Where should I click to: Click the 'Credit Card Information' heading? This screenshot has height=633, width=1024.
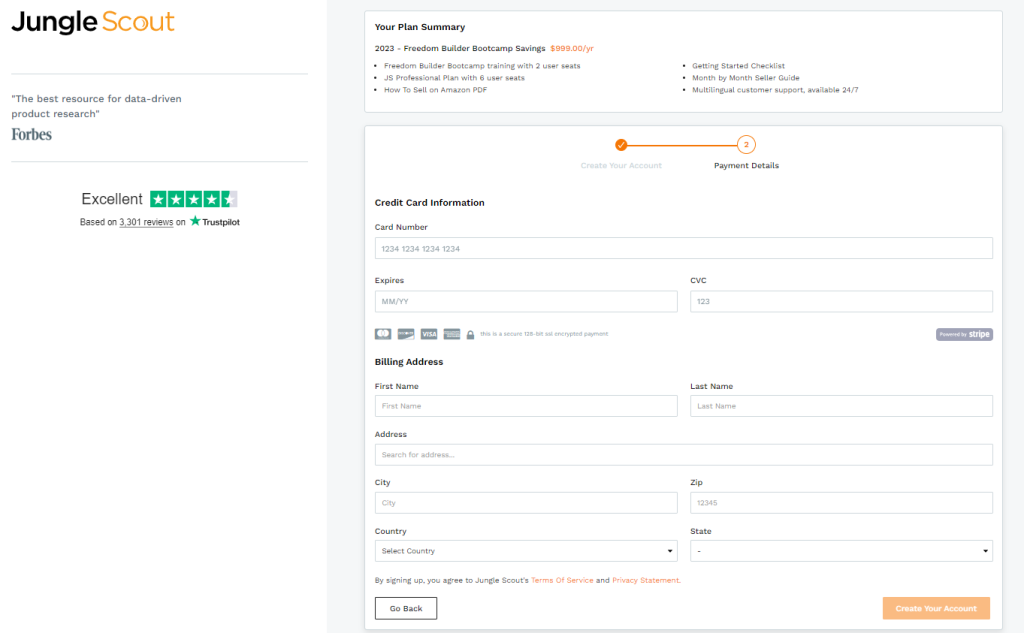429,203
